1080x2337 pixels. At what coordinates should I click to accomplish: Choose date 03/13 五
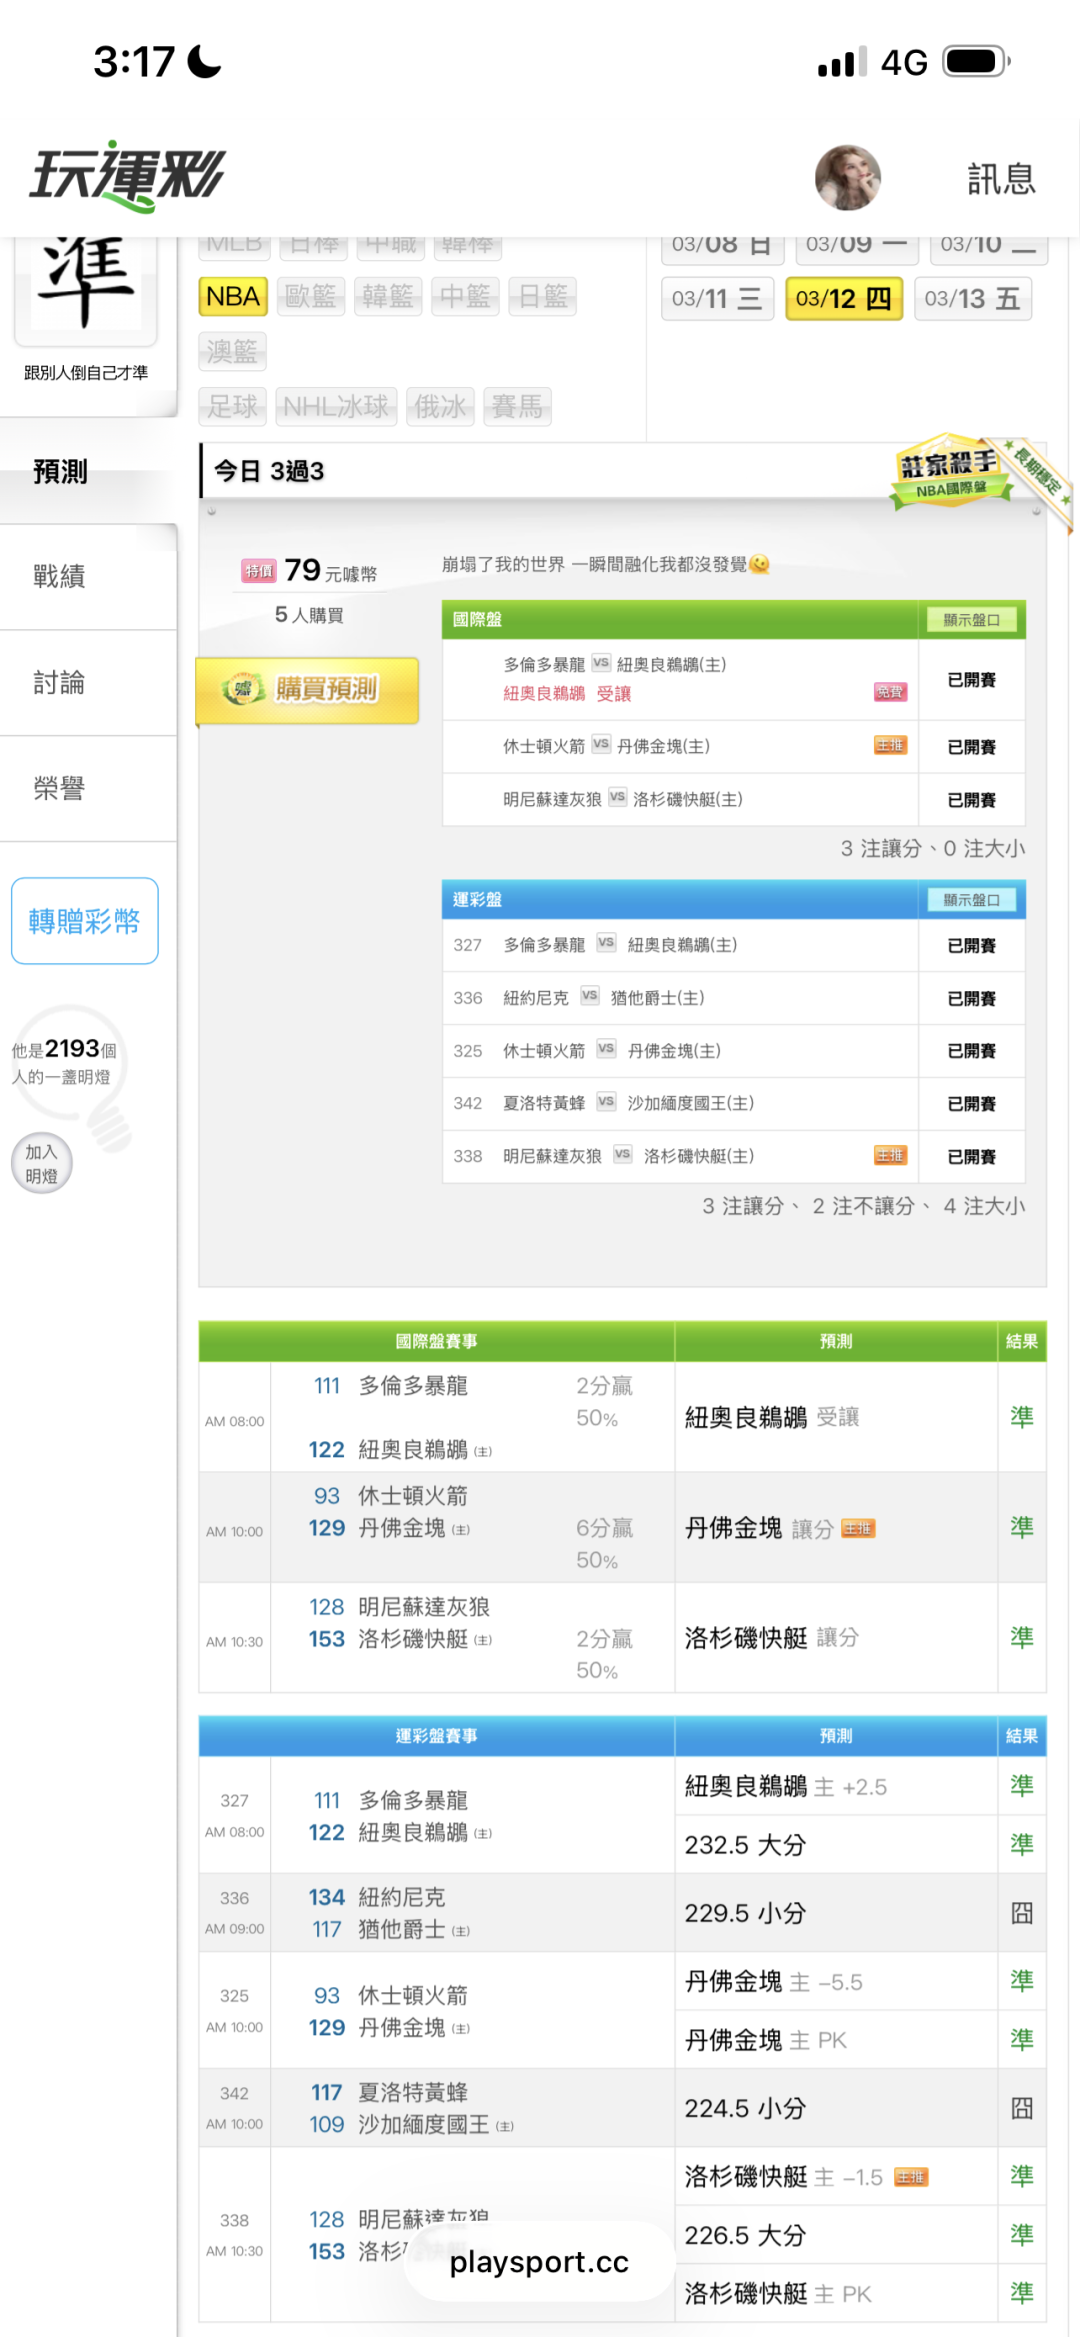click(972, 299)
